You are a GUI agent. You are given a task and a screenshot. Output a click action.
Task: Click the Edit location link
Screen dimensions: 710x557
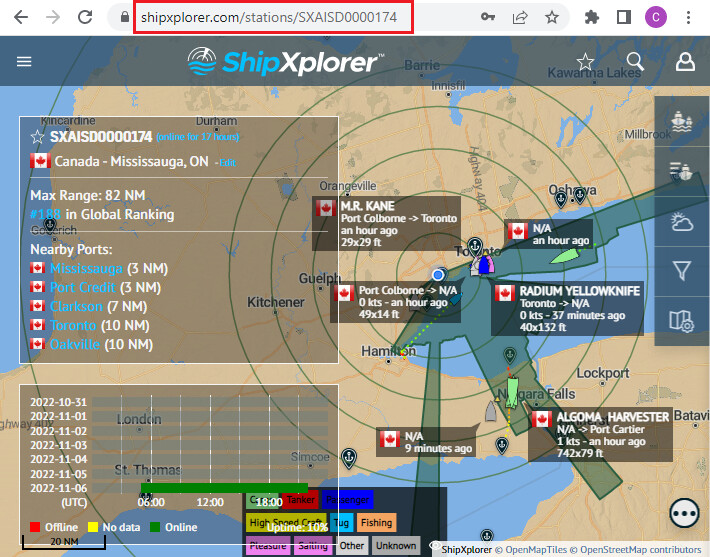click(227, 163)
